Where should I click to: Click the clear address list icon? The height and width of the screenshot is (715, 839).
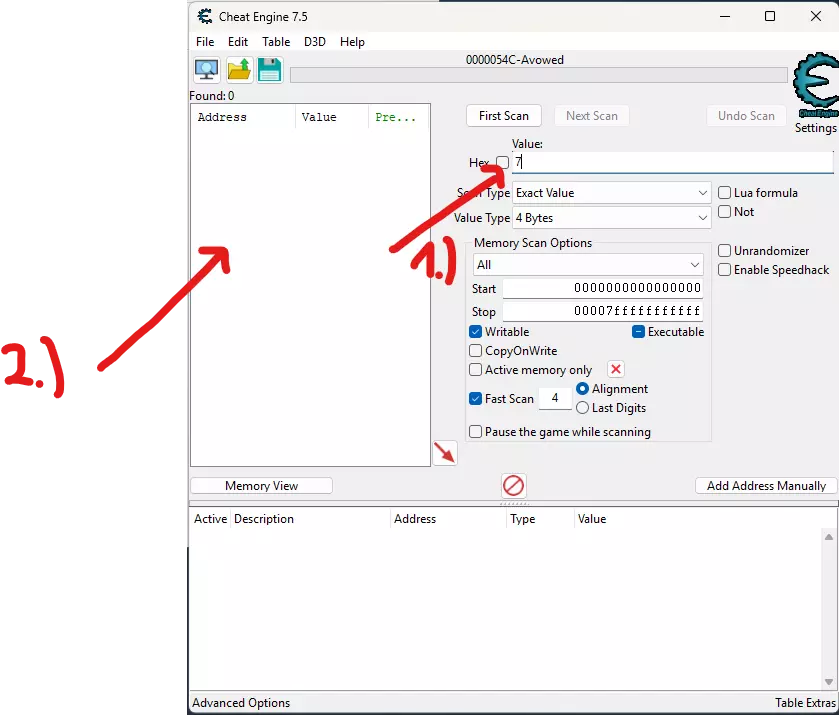[514, 486]
